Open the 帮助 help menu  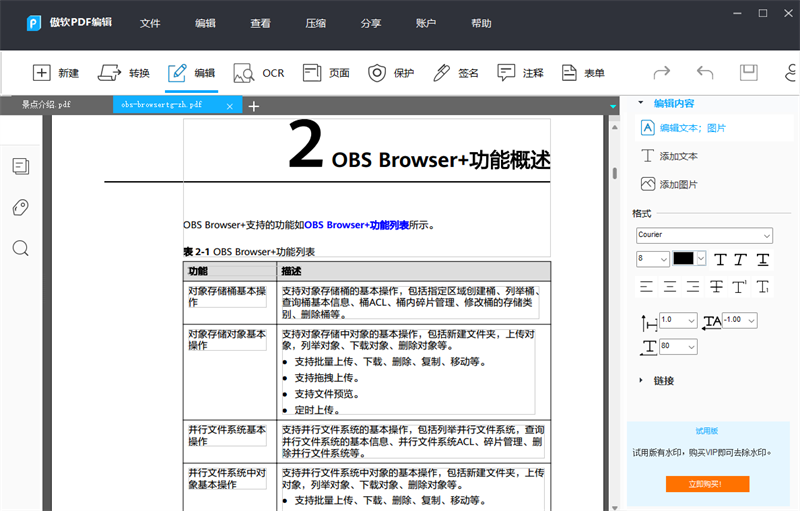coord(481,23)
